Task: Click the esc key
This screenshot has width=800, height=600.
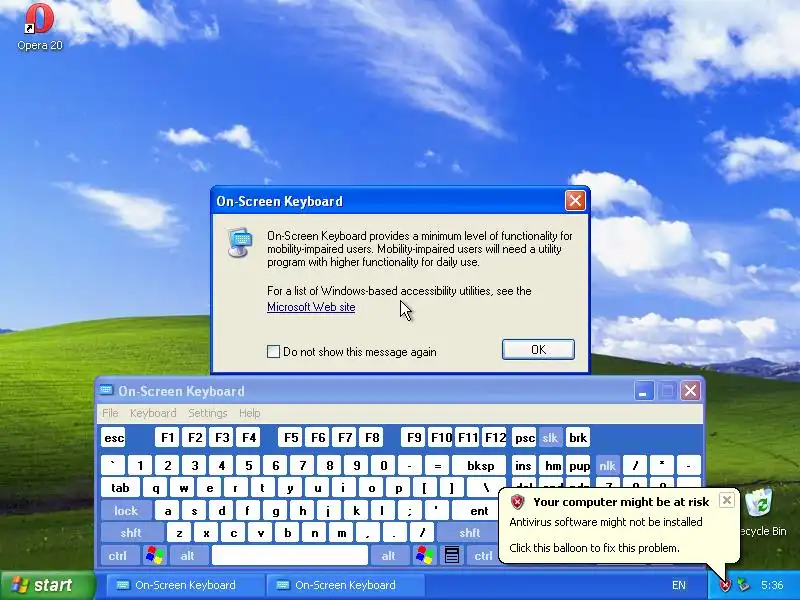Action: point(113,438)
